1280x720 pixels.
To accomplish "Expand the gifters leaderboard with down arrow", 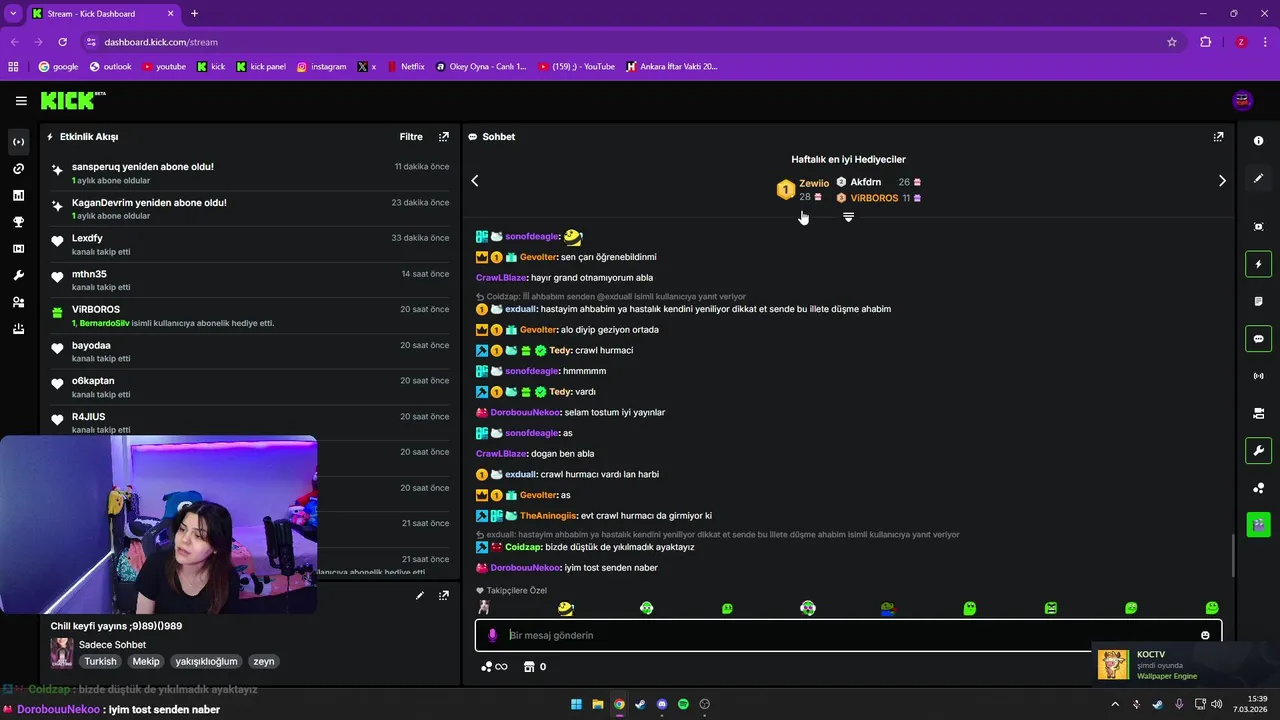I will click(848, 217).
